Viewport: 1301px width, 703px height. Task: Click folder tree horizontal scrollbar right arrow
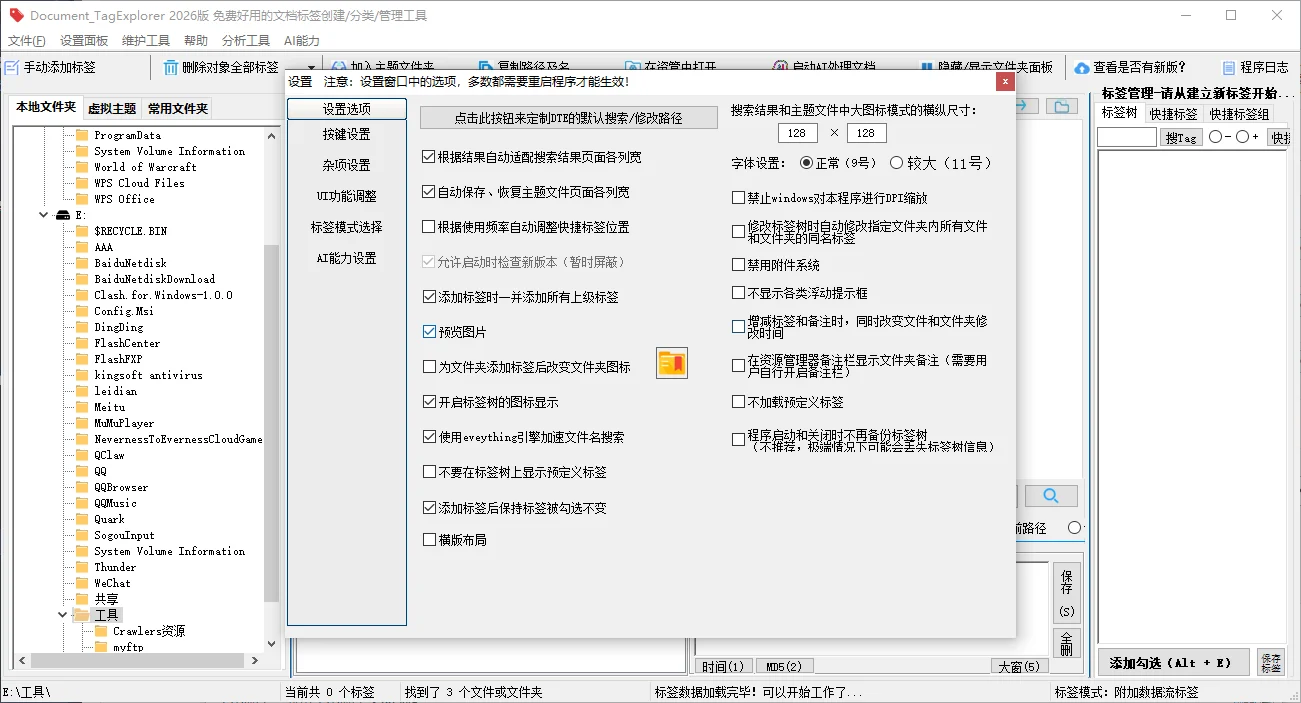coord(253,661)
